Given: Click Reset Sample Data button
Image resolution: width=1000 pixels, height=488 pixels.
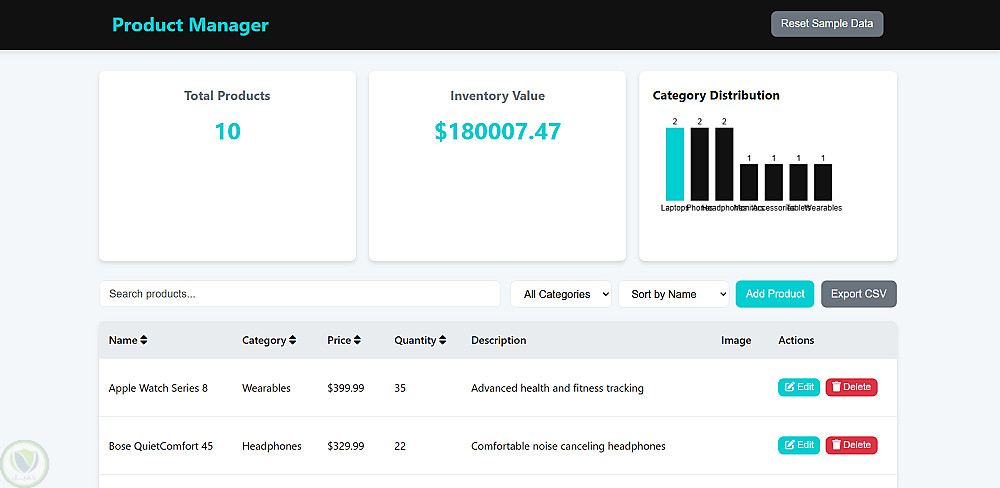Looking at the screenshot, I should 827,24.
